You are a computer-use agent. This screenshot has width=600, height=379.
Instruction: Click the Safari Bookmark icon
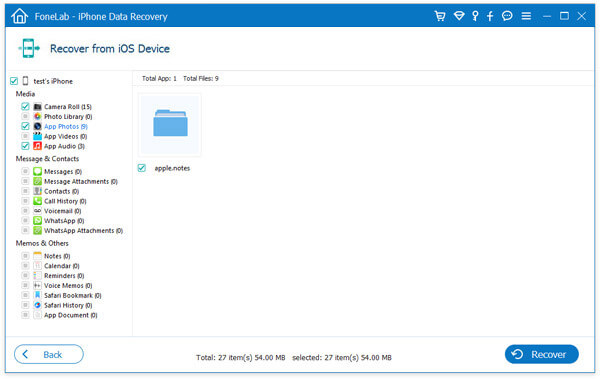tap(38, 295)
